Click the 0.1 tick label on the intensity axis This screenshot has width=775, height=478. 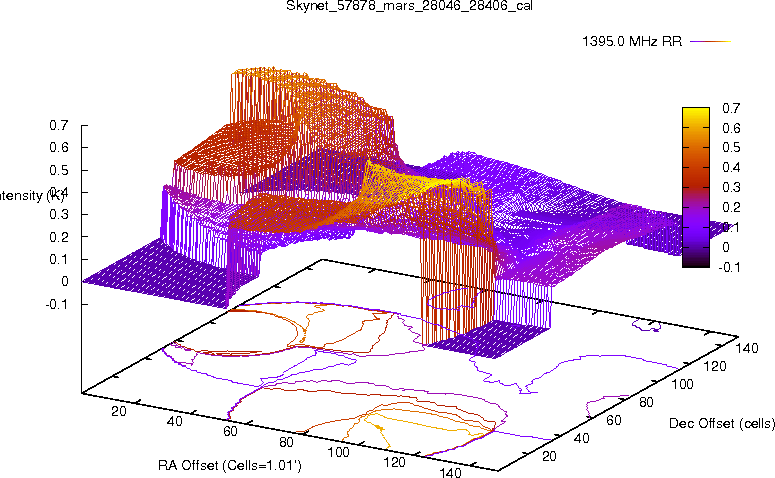tap(58, 259)
